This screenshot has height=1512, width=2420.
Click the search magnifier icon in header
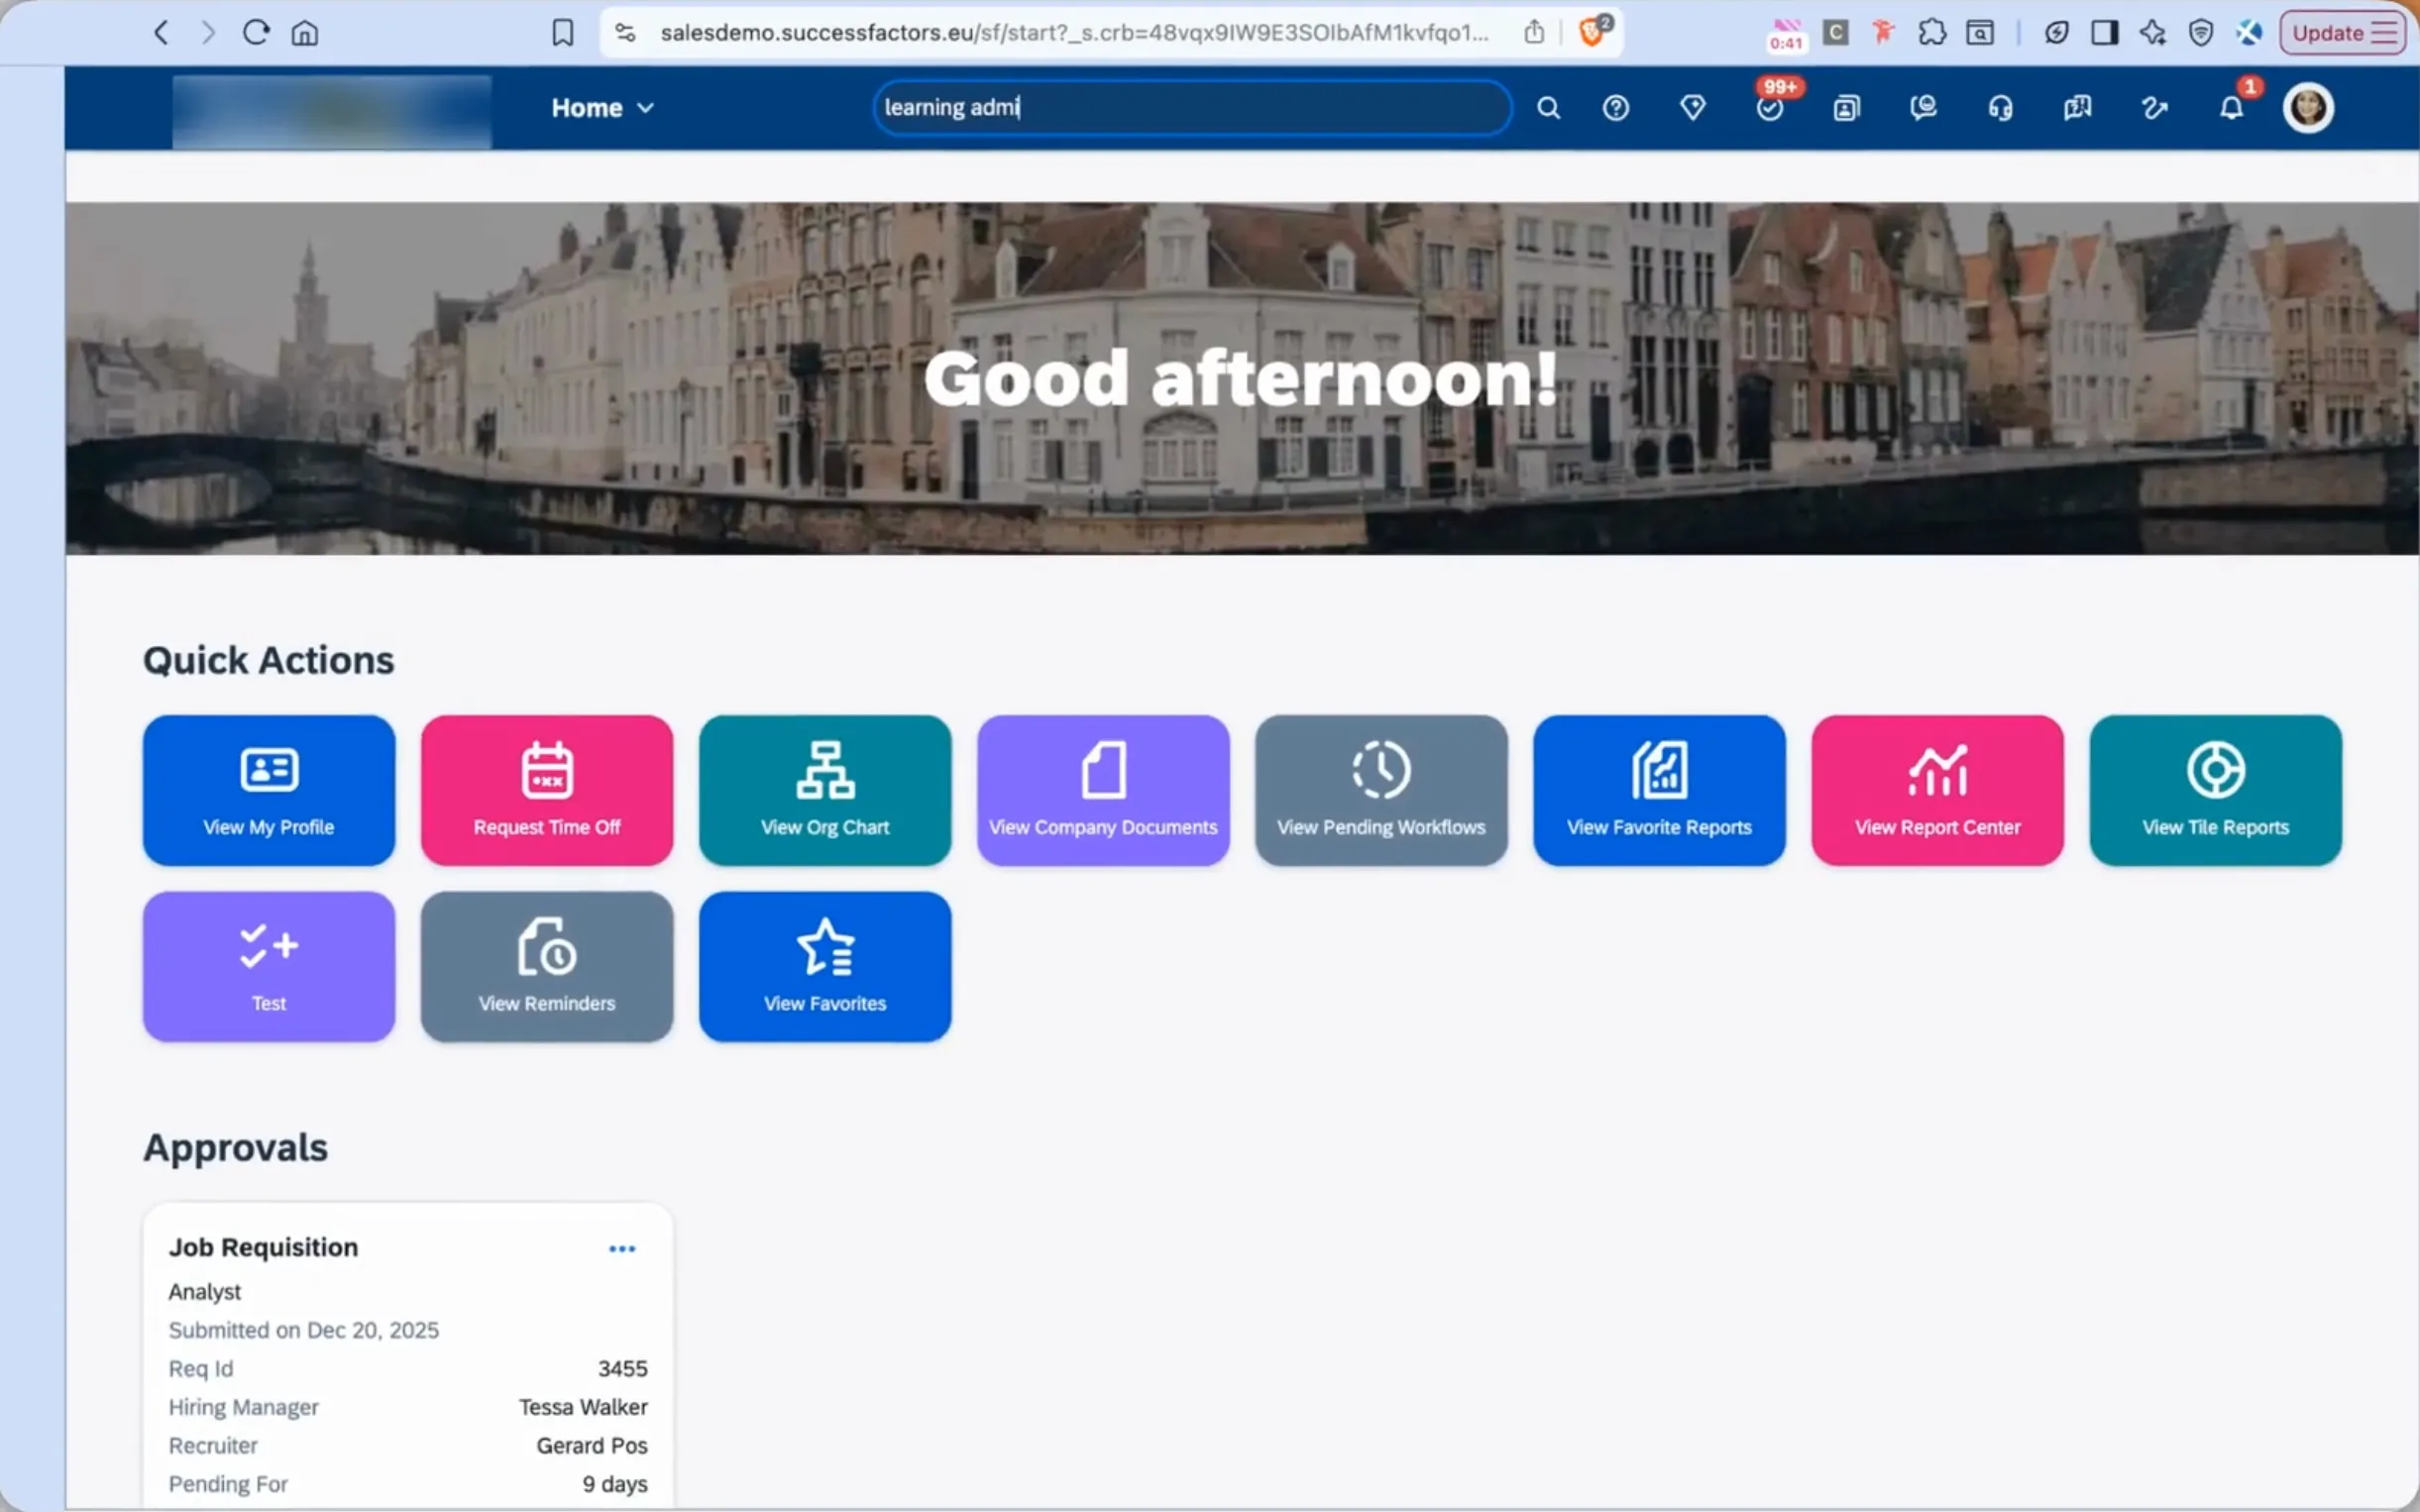click(1548, 108)
